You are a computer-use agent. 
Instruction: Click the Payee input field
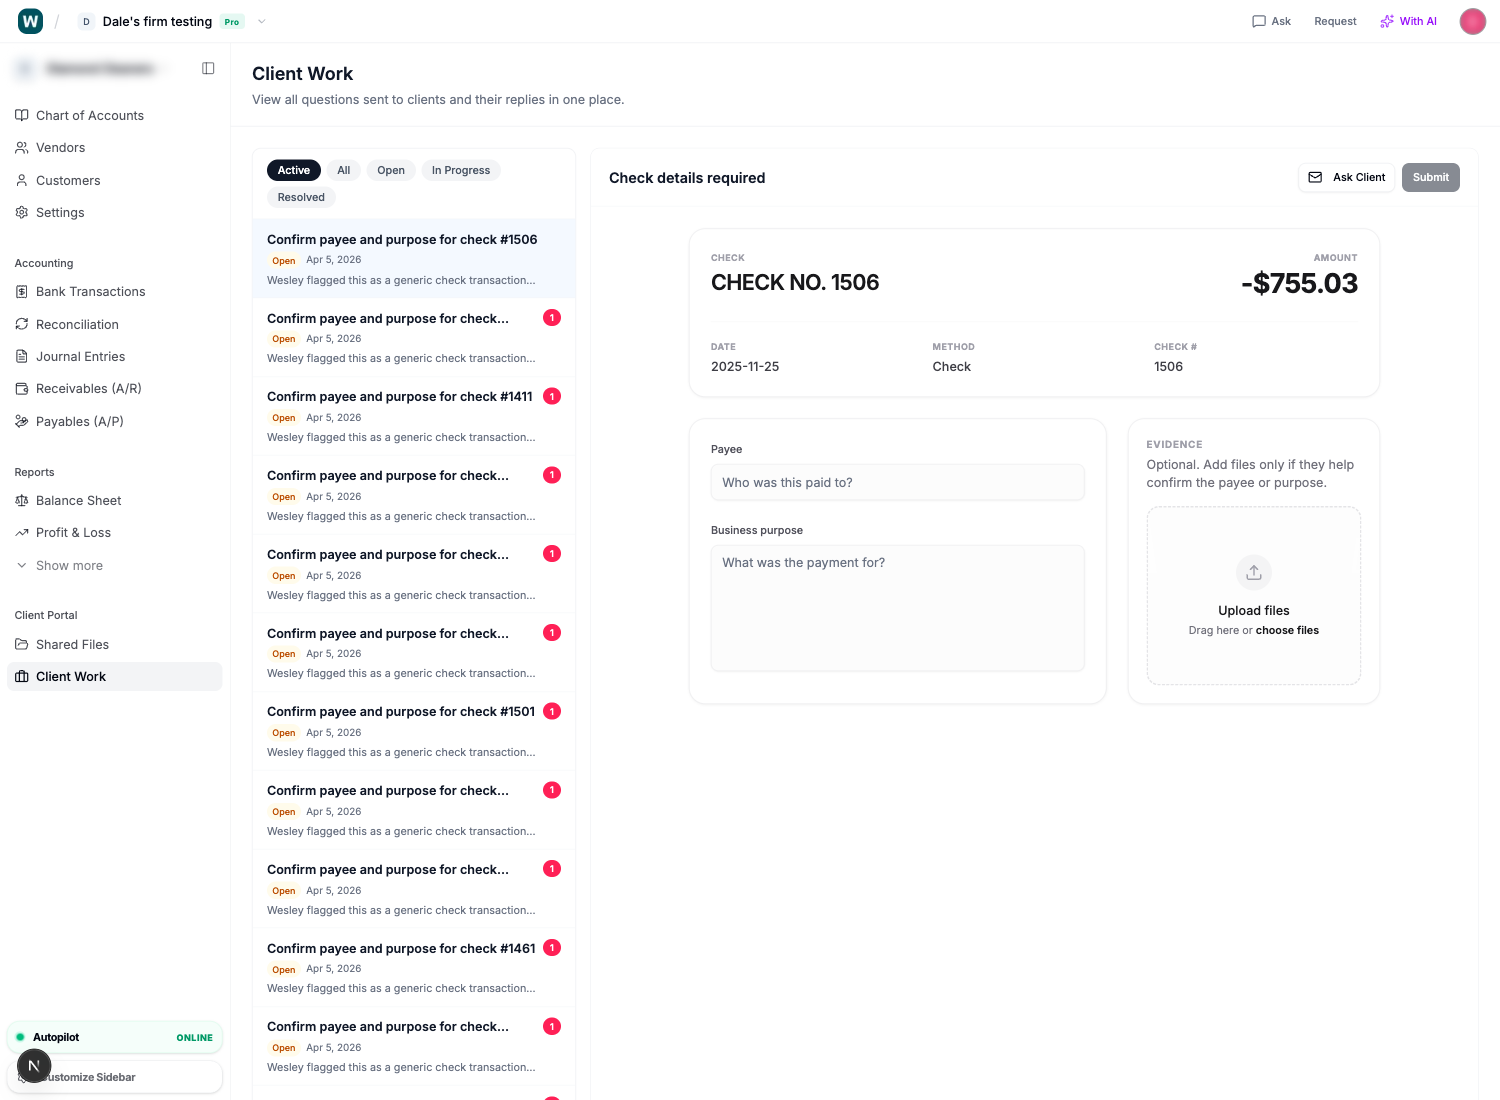click(897, 482)
